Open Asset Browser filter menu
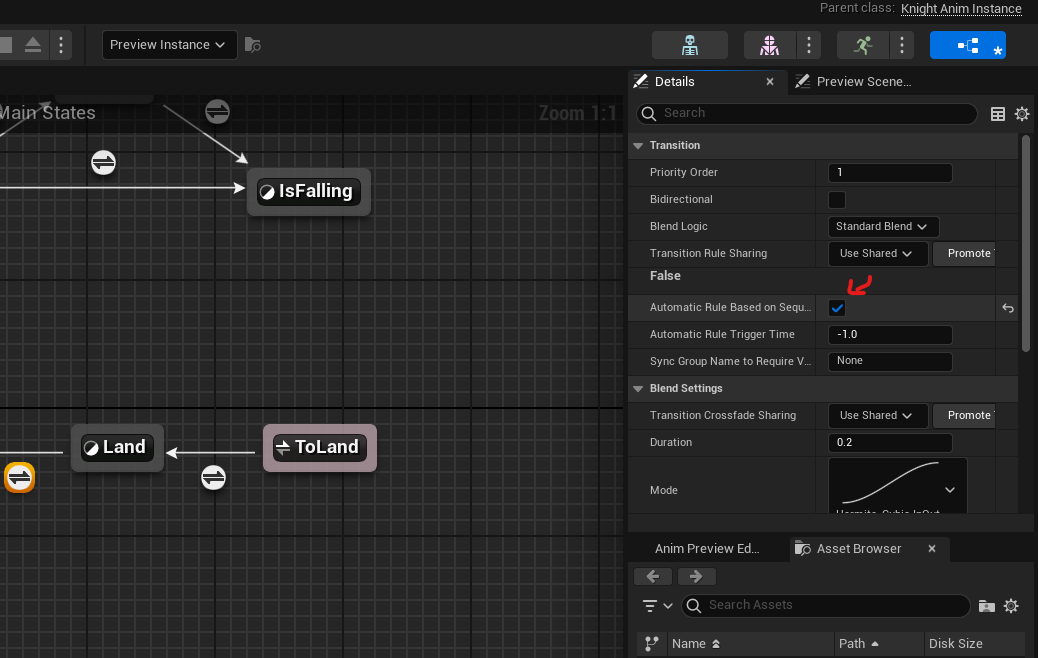Image resolution: width=1038 pixels, height=658 pixels. pos(657,606)
